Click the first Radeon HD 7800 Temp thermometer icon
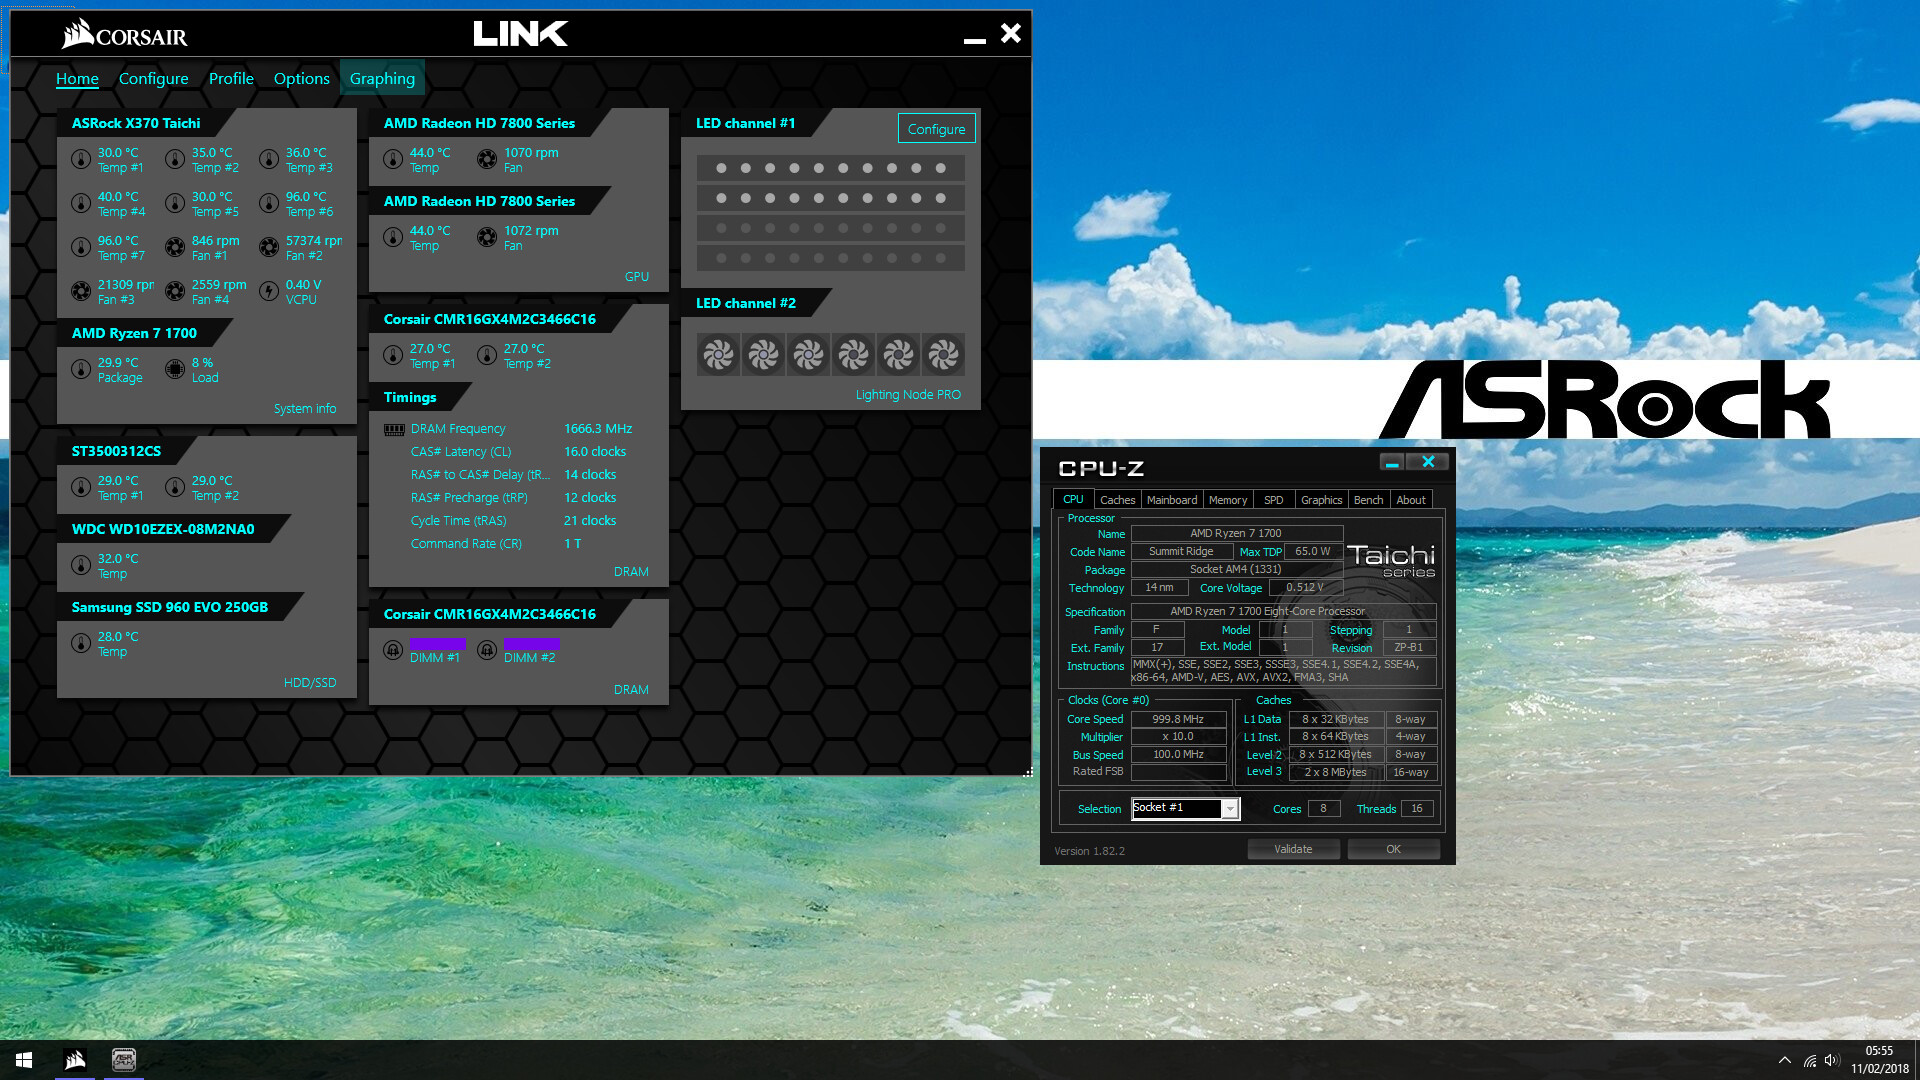This screenshot has width=1920, height=1080. click(x=393, y=159)
